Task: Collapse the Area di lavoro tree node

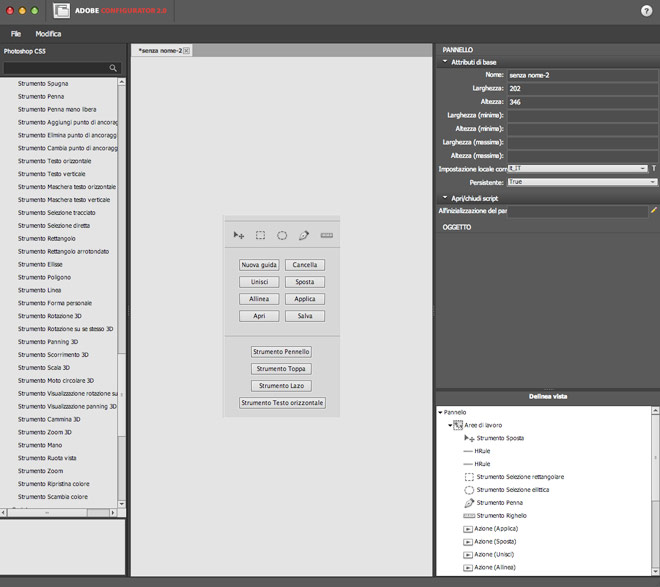Action: pyautogui.click(x=451, y=425)
